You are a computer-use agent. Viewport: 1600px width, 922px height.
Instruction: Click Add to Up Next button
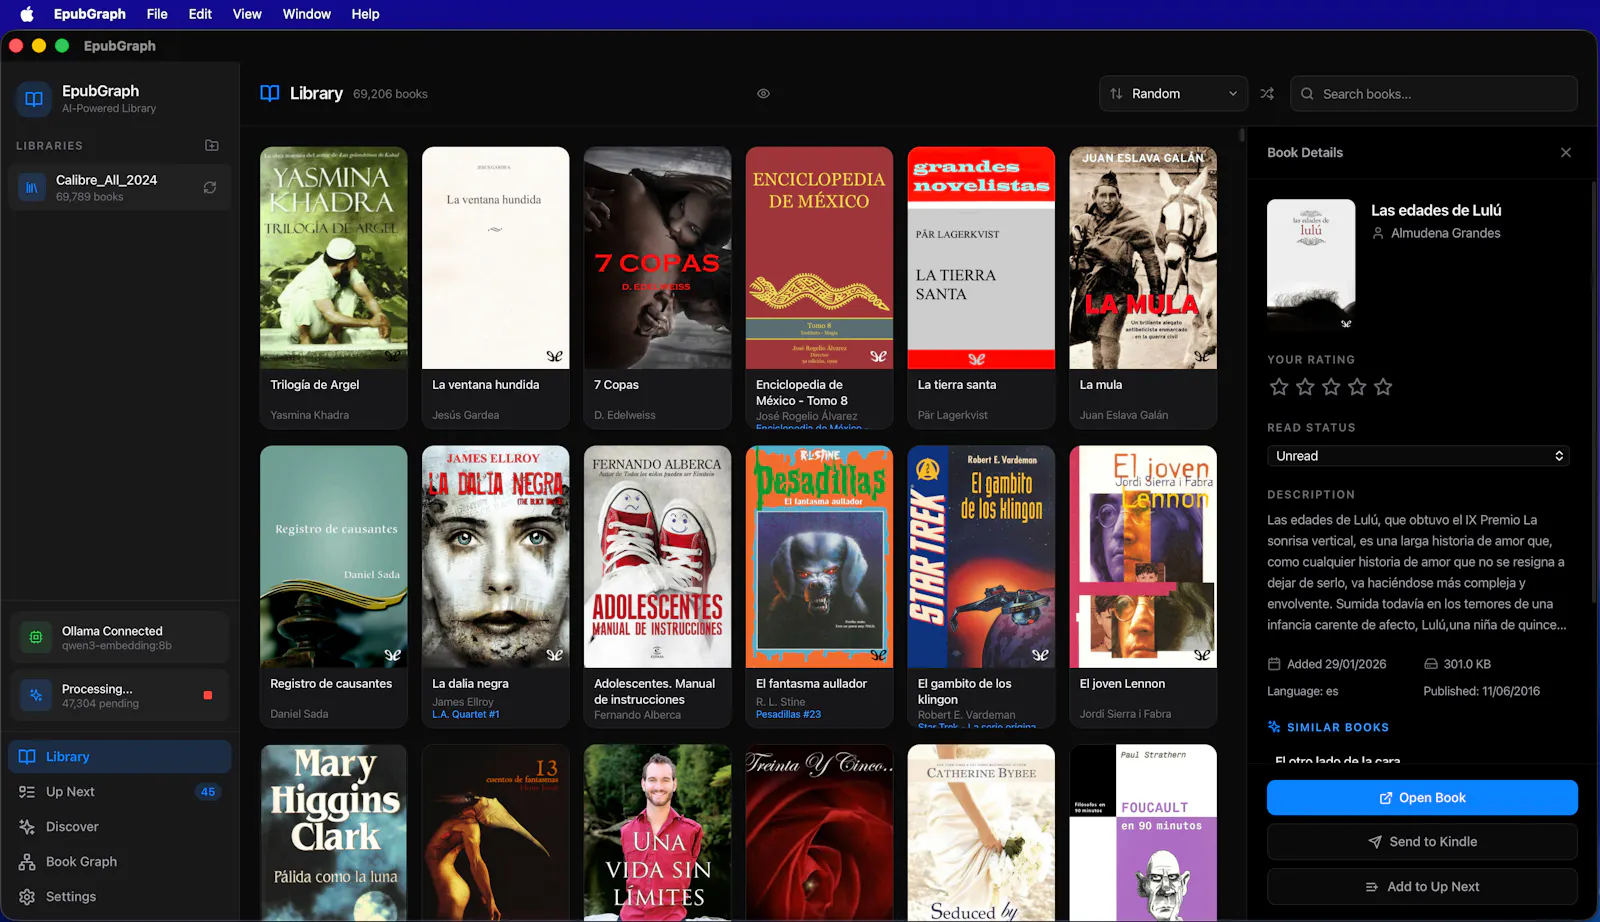[x=1422, y=886]
